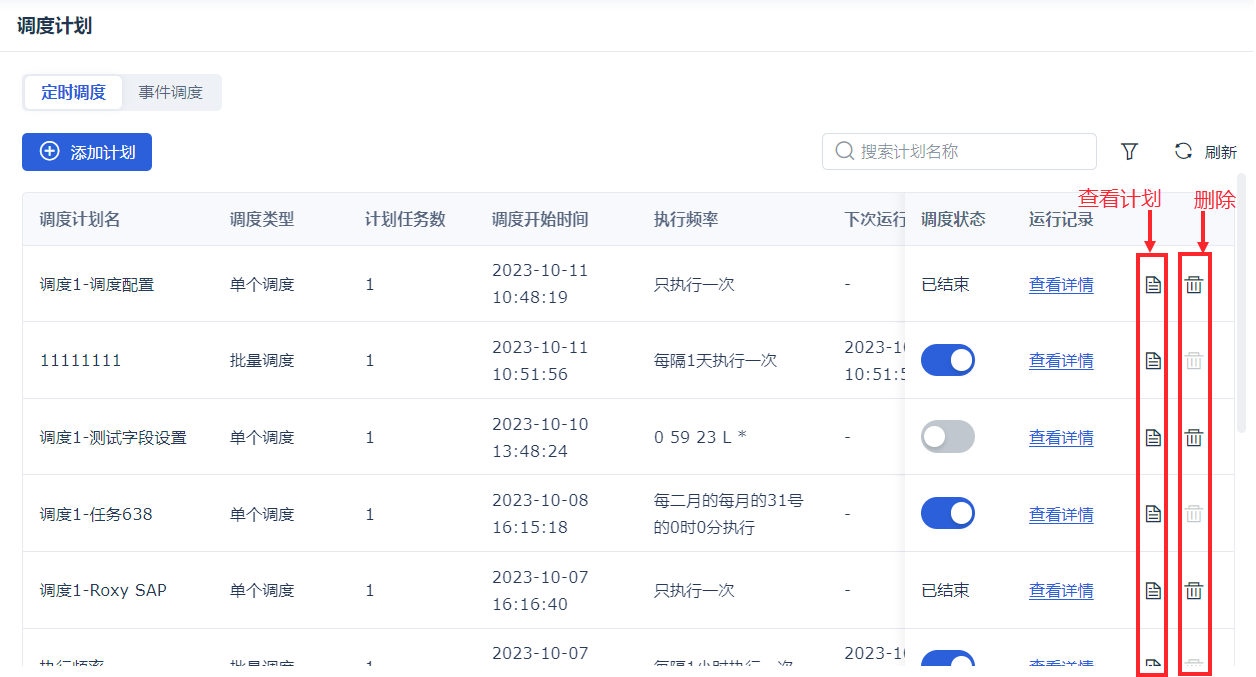
Task: Click the refresh icon beside 刷新
Action: (1183, 151)
